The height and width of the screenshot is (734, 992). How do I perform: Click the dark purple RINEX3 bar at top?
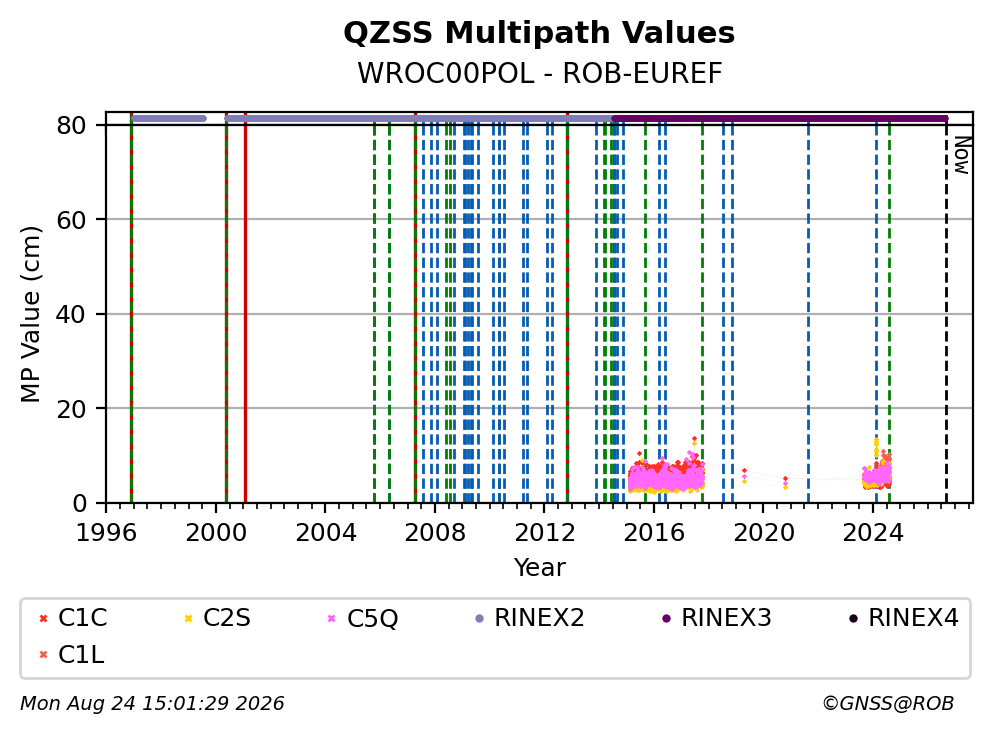pyautogui.click(x=779, y=118)
